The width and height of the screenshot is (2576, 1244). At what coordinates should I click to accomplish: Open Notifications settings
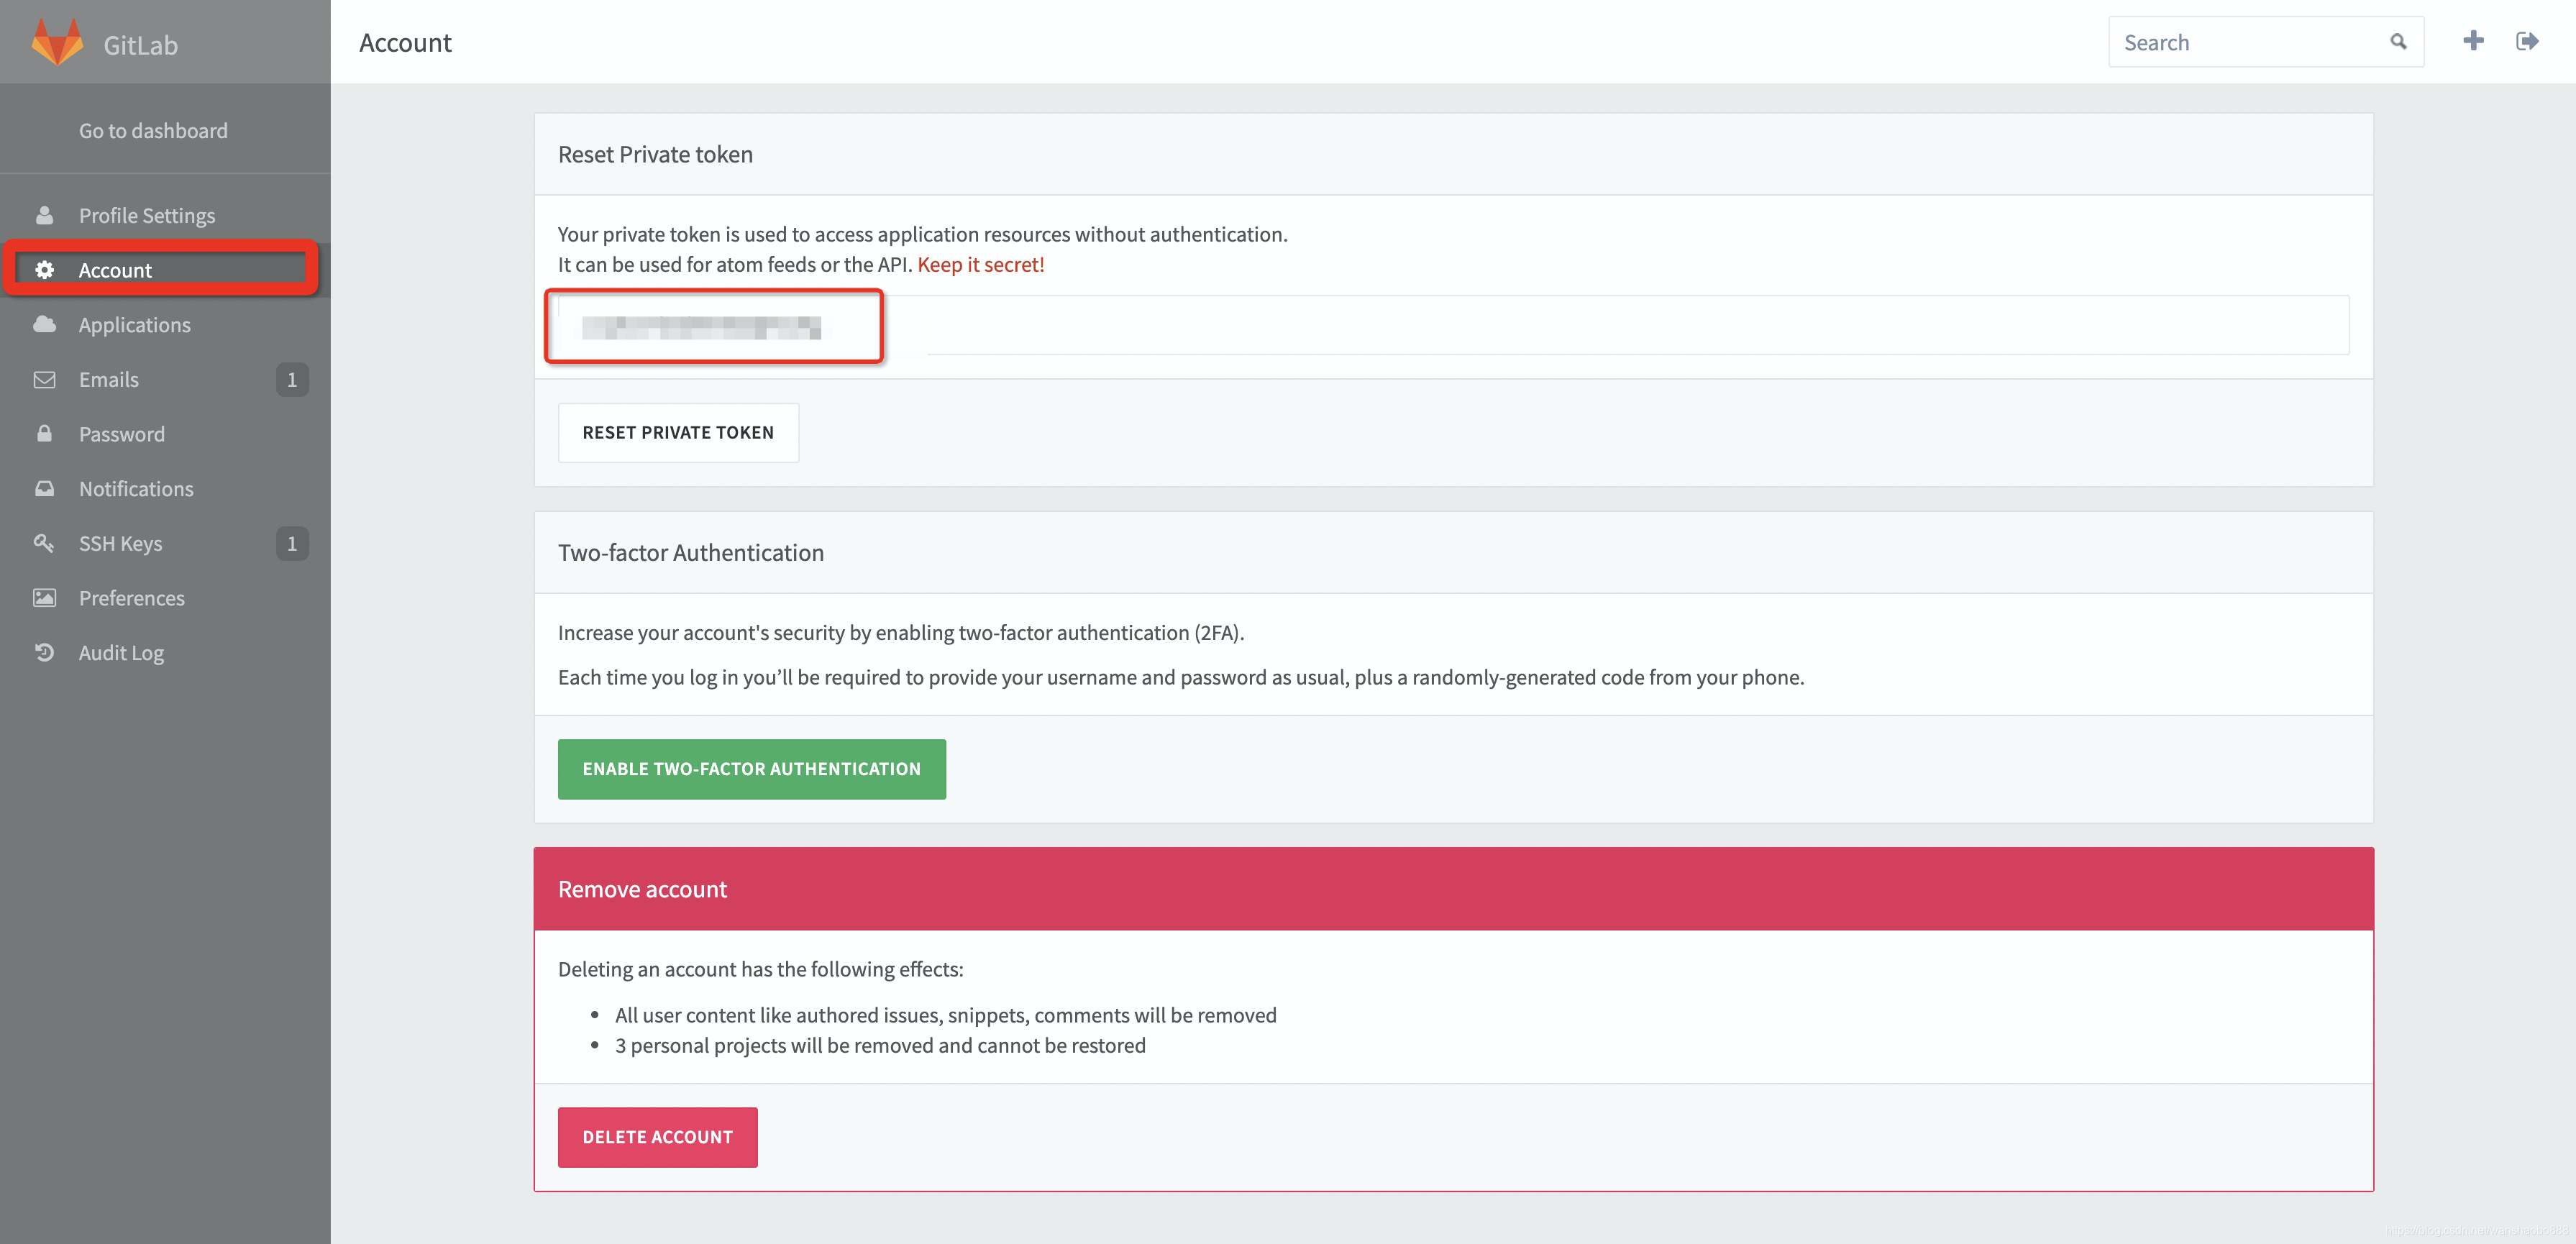(165, 488)
